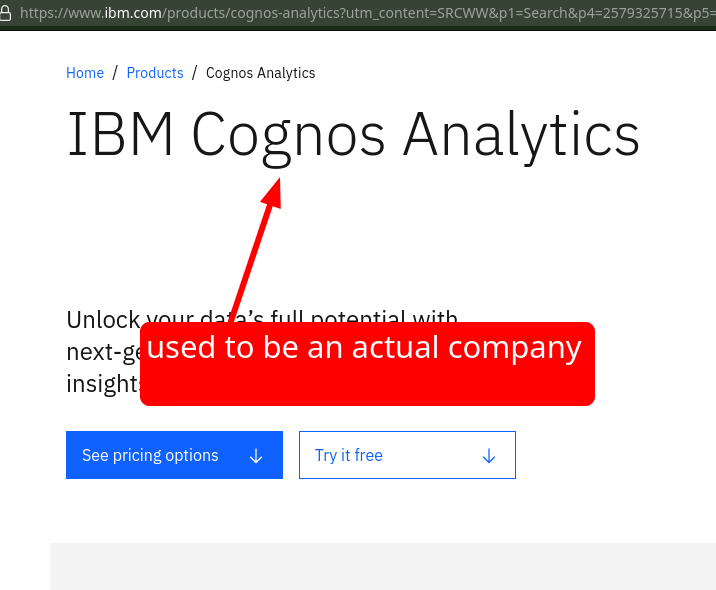Click the word Analytics in the large heading
This screenshot has width=716, height=590.
[x=521, y=135]
